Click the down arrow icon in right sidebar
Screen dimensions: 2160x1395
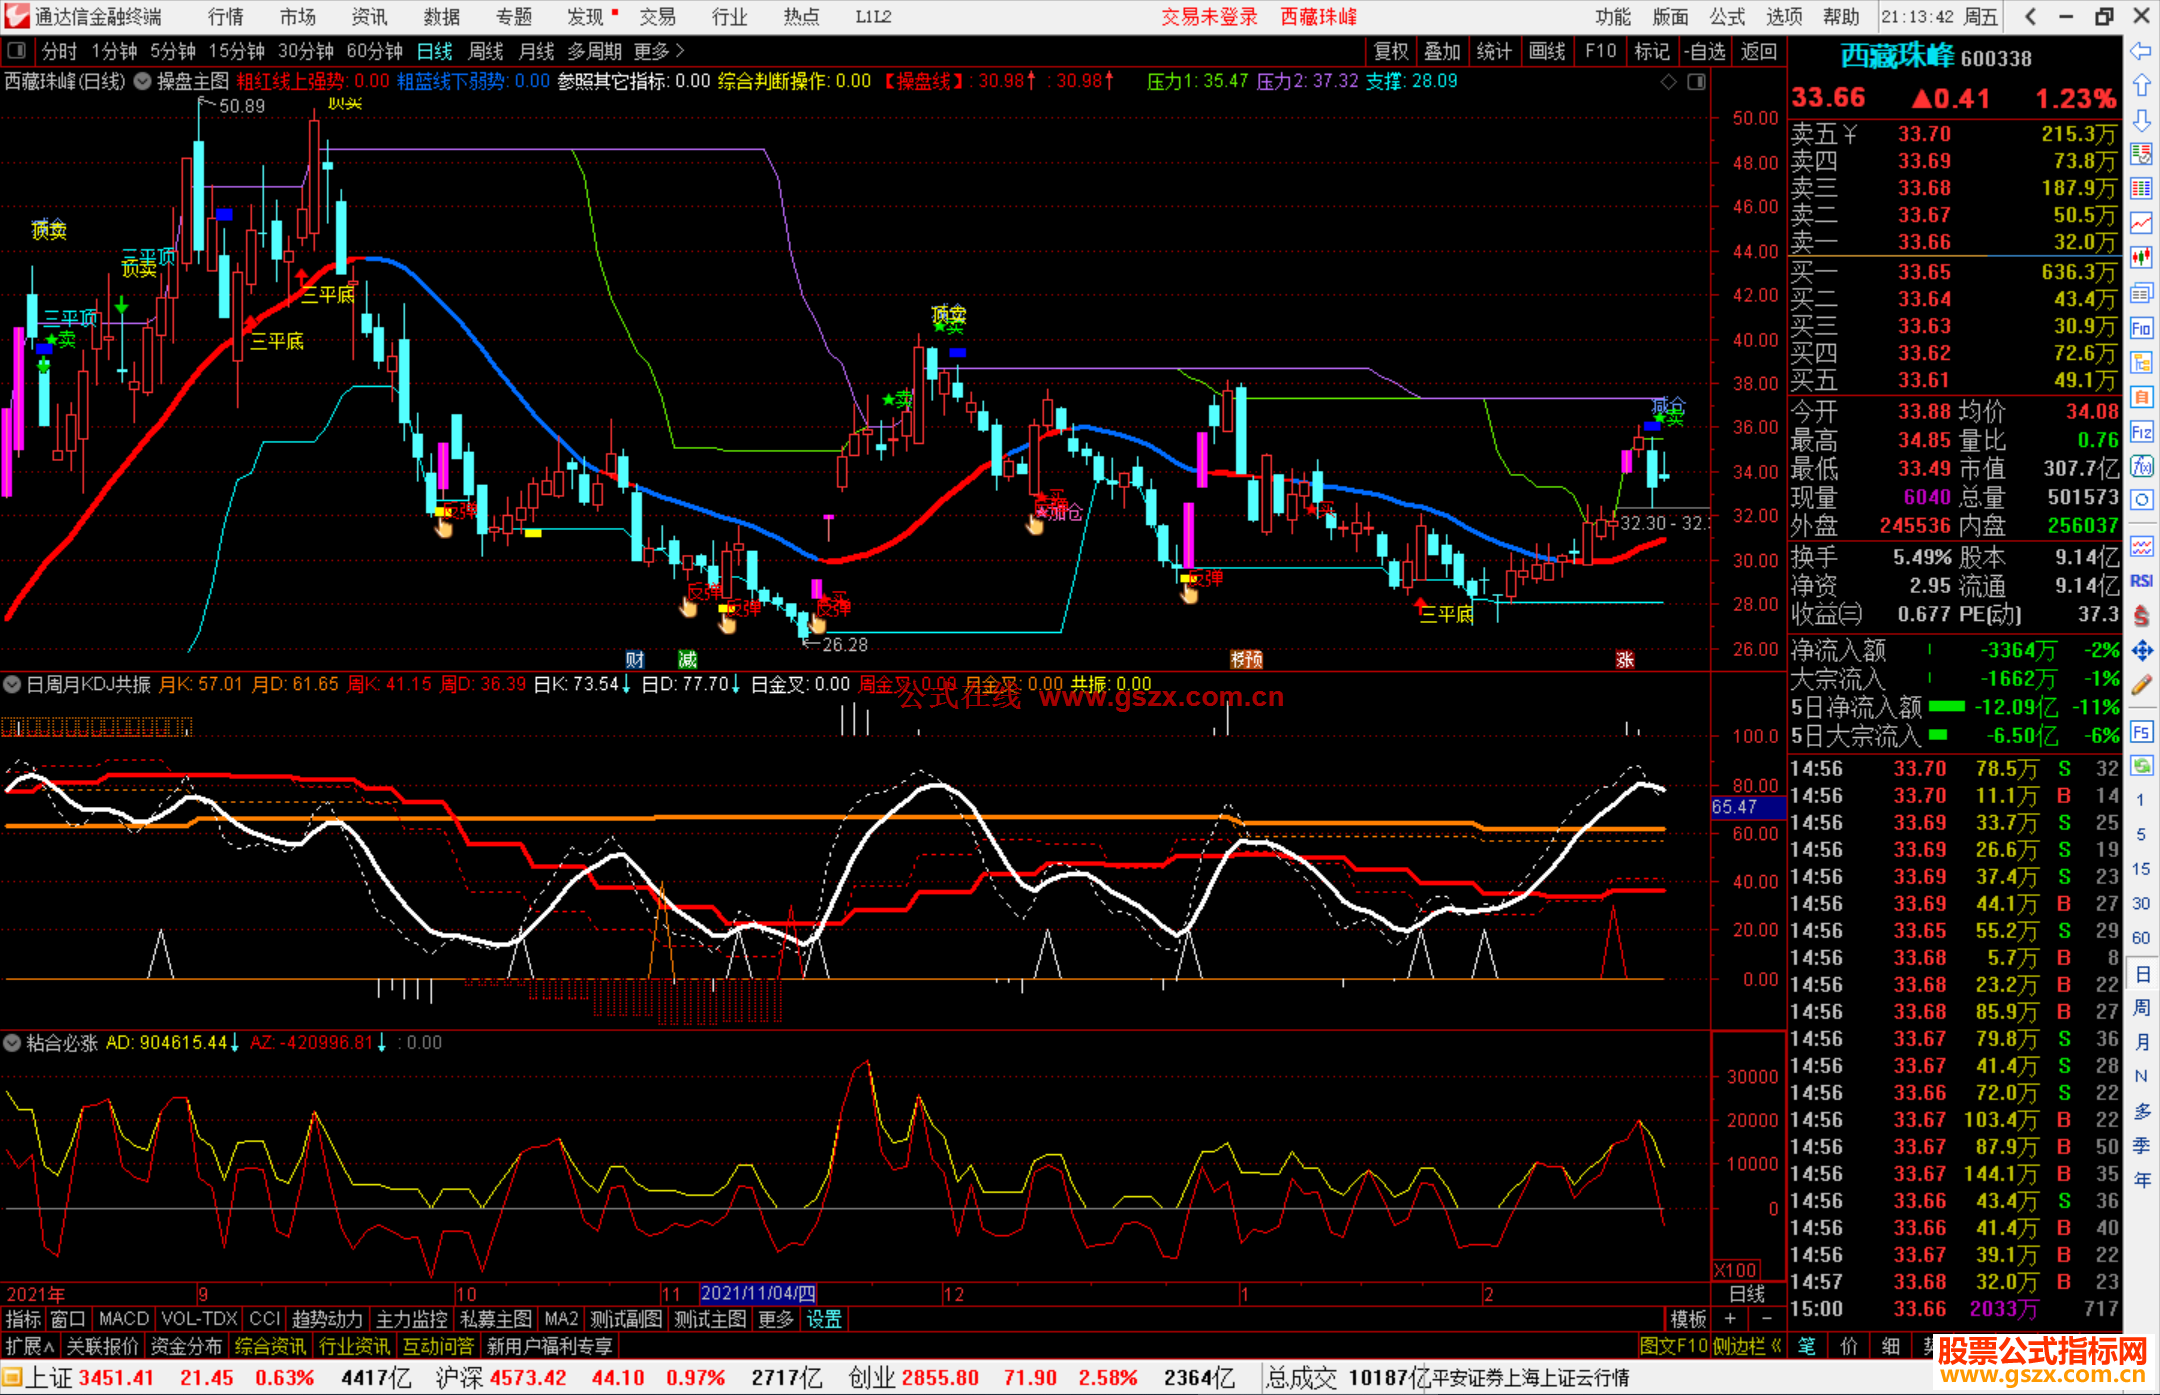click(x=2141, y=120)
